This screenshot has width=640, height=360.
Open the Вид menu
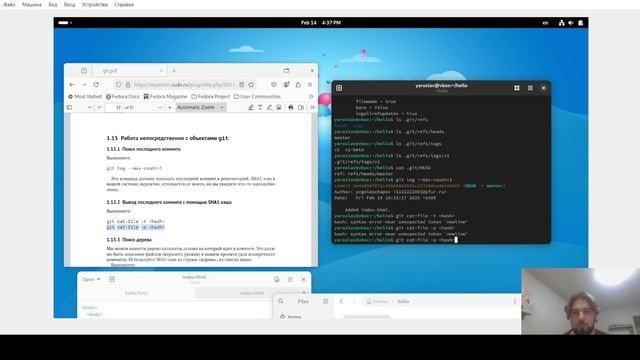click(x=53, y=5)
